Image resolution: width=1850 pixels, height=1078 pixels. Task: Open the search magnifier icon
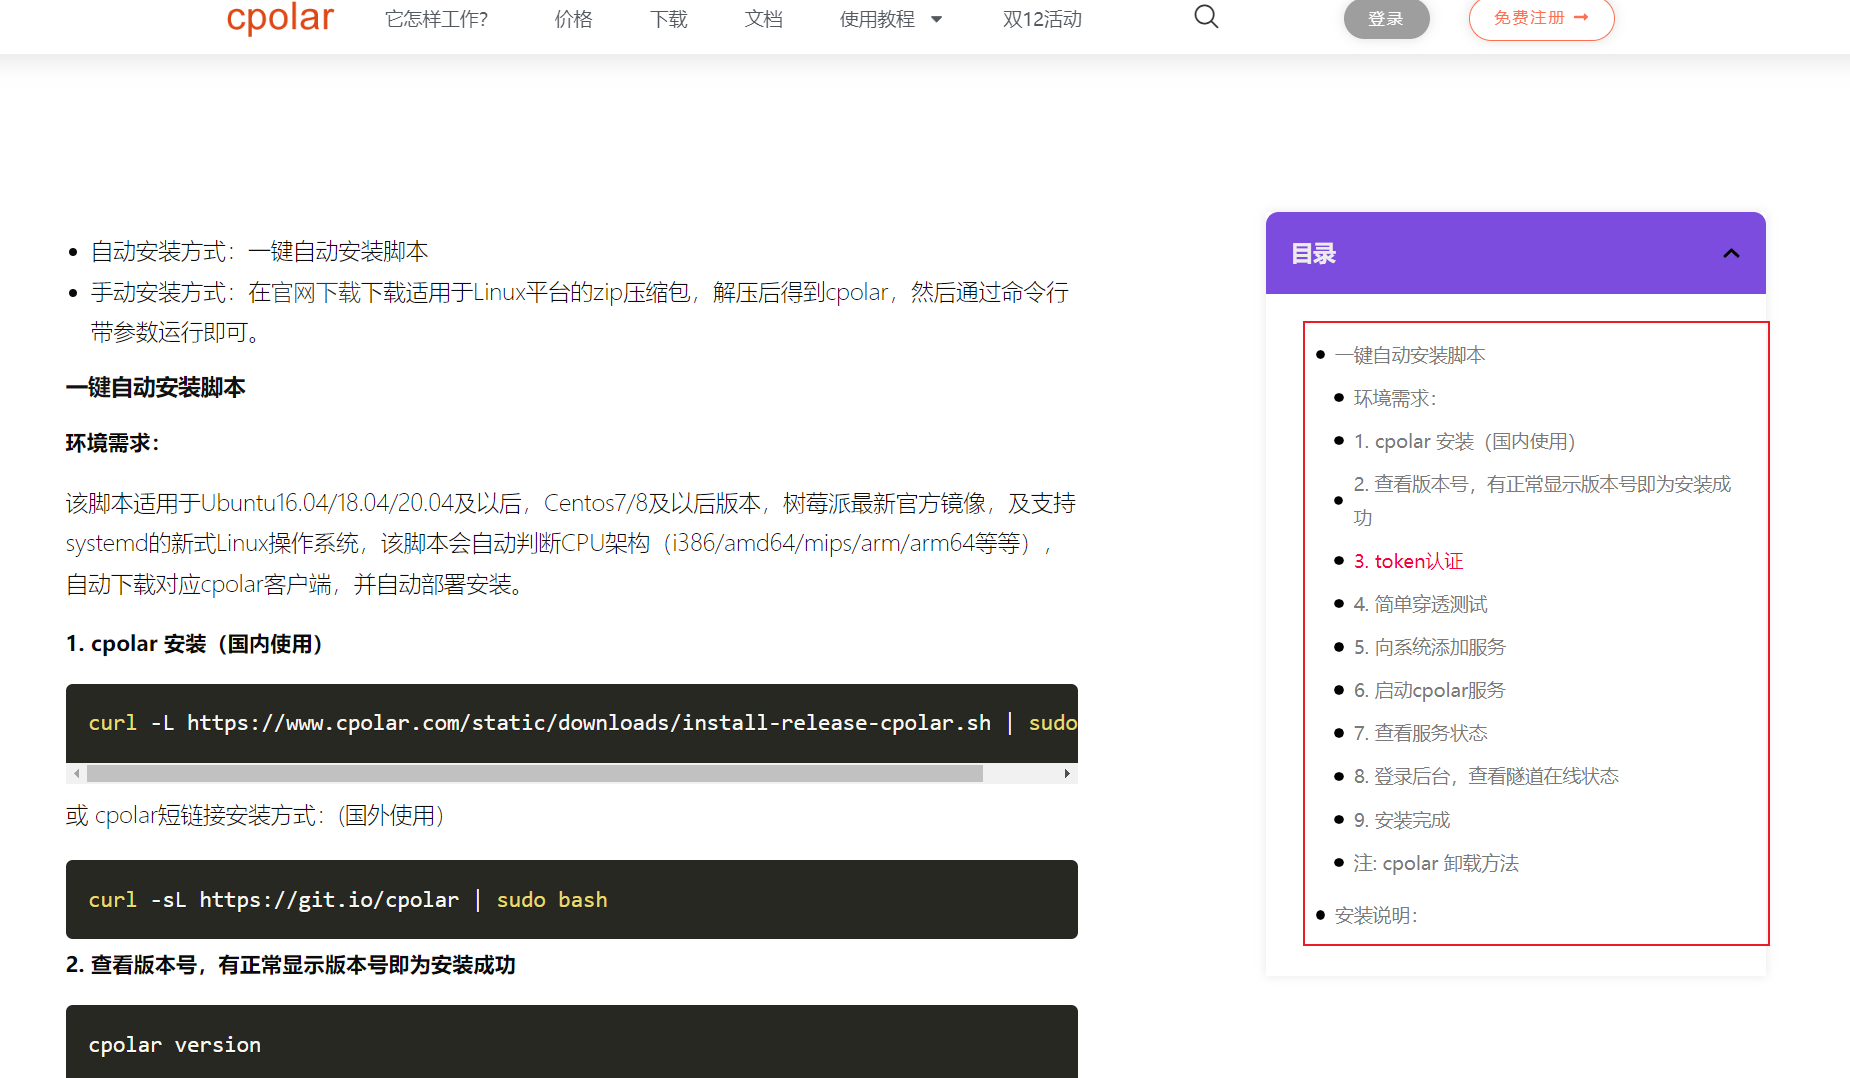click(x=1206, y=17)
